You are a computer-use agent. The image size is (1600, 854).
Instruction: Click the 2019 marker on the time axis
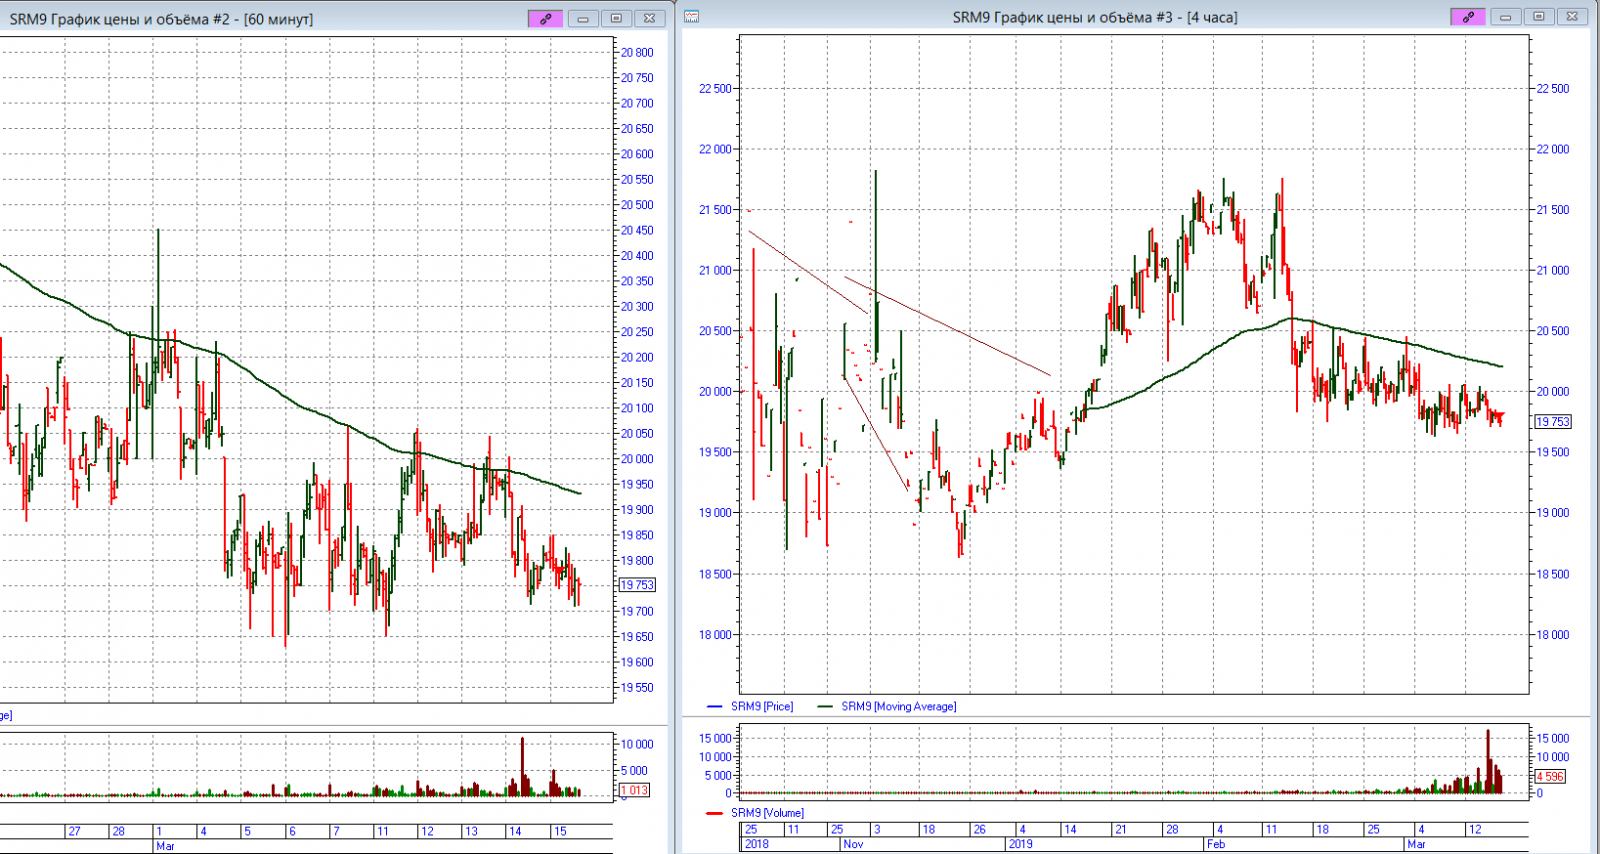click(x=1020, y=844)
